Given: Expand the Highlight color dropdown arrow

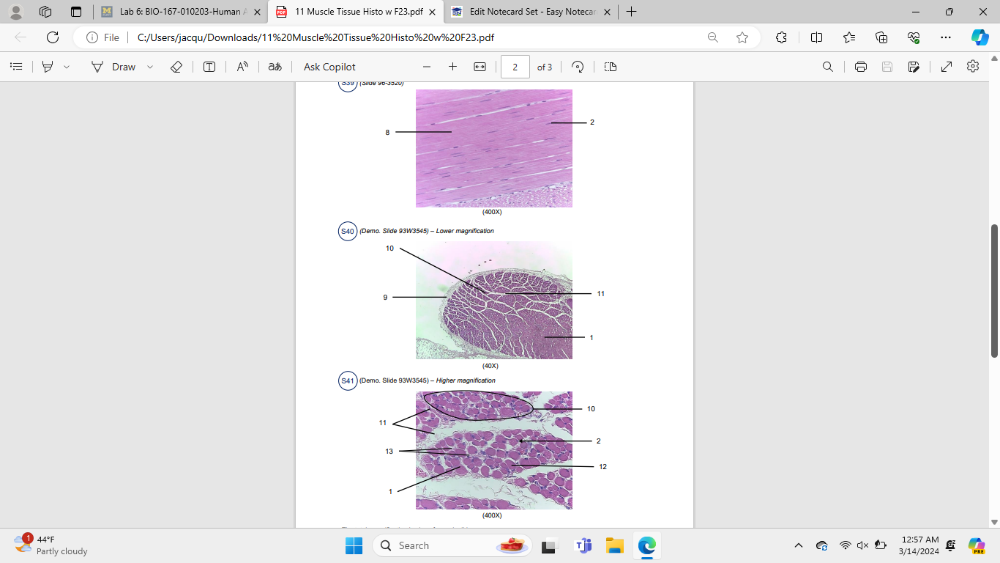Looking at the screenshot, I should (x=67, y=67).
